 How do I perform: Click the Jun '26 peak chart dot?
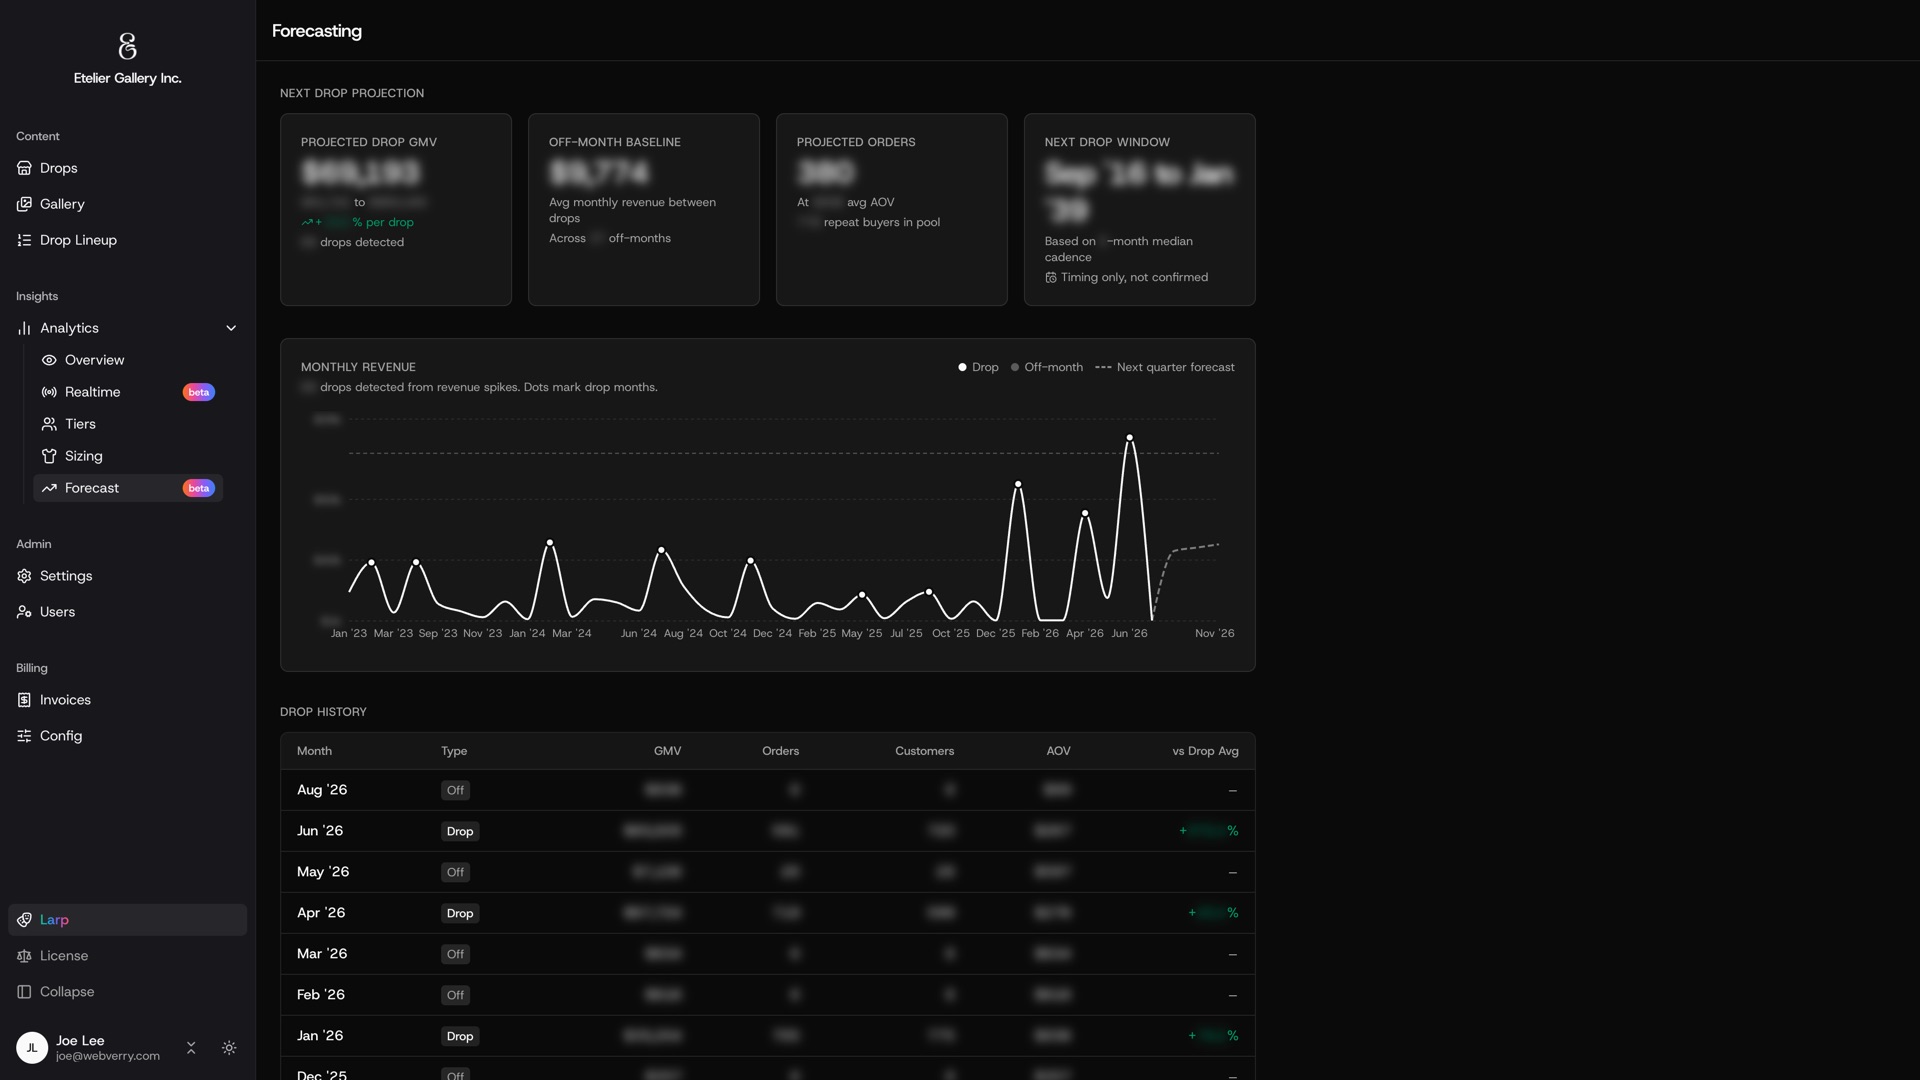[x=1130, y=437]
